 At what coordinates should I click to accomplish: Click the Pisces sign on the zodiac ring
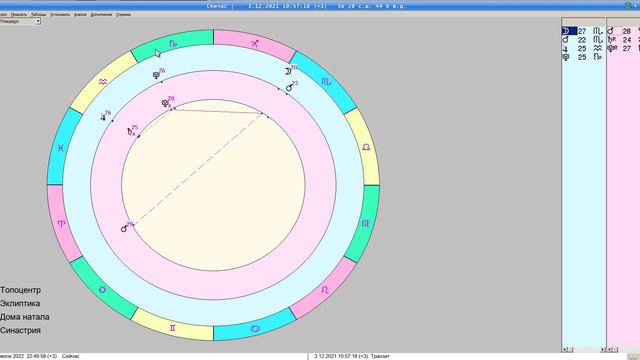coord(60,147)
